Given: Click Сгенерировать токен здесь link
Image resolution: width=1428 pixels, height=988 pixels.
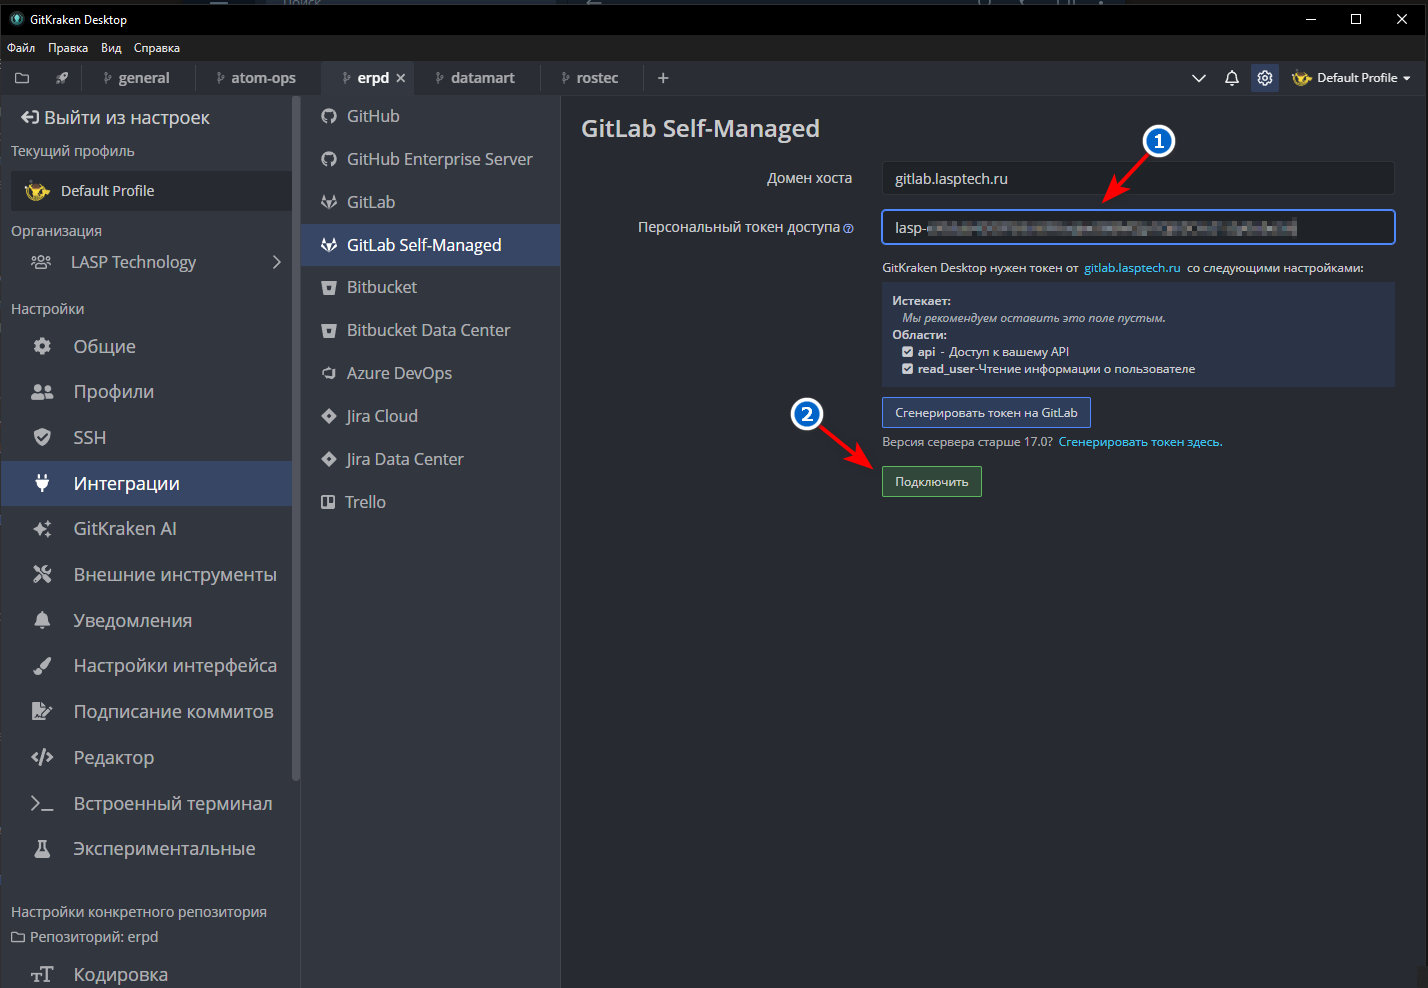Looking at the screenshot, I should (x=1140, y=442).
